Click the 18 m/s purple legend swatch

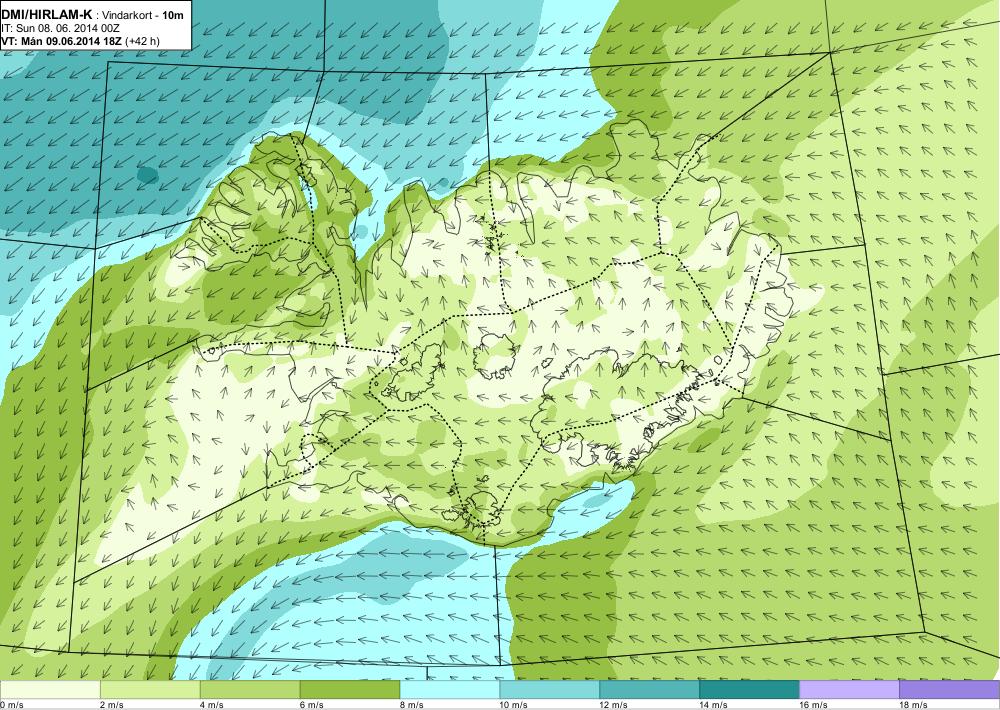pos(950,690)
